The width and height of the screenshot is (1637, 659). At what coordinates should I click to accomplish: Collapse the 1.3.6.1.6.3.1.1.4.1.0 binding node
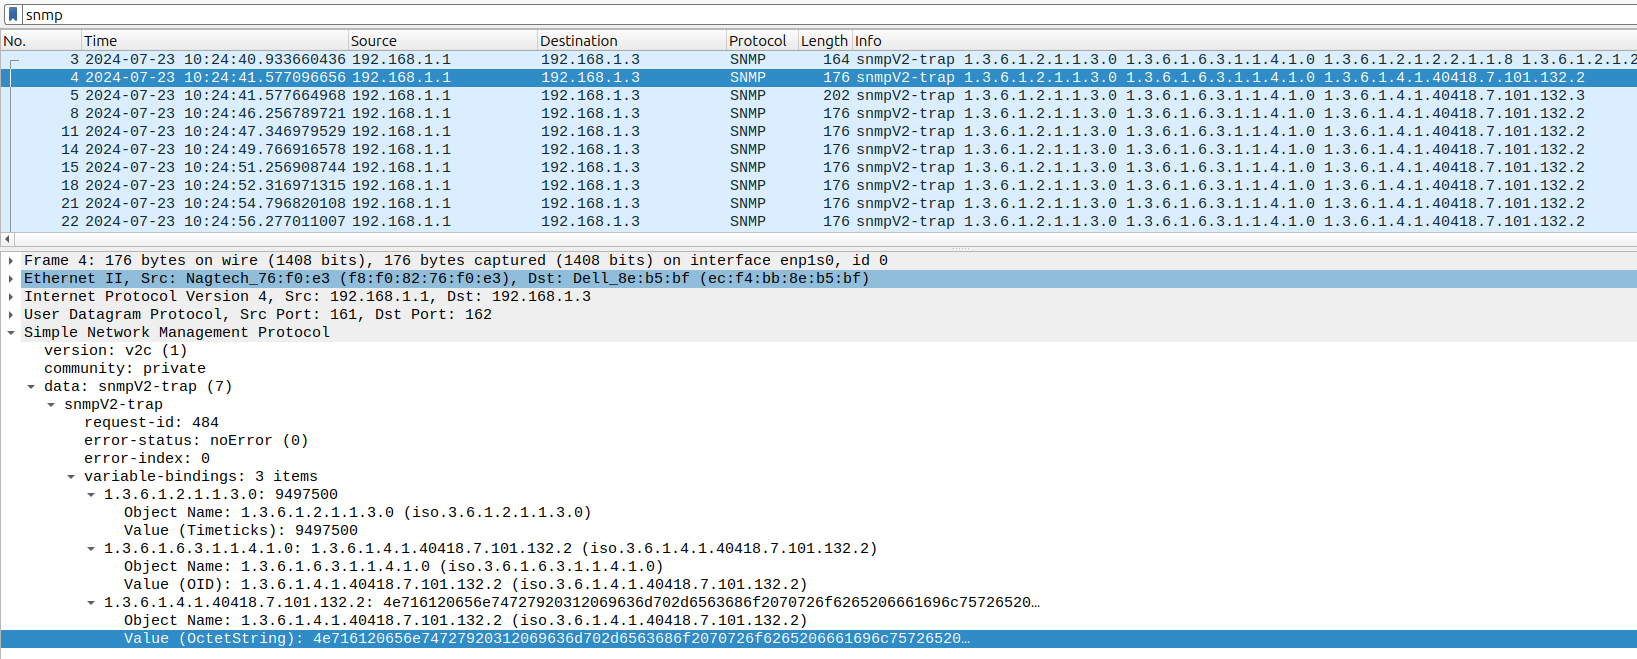pyautogui.click(x=91, y=548)
